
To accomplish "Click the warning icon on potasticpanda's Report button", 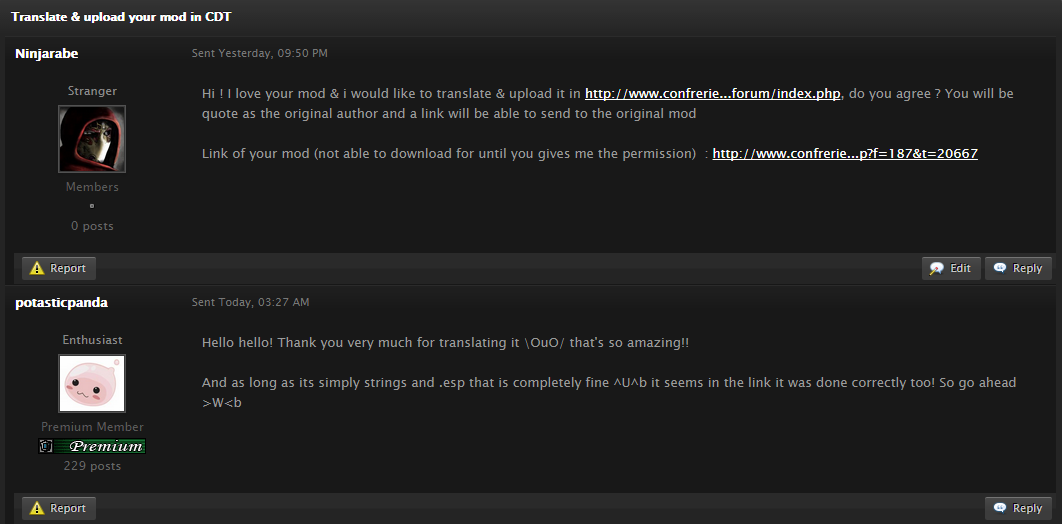I will click(x=37, y=508).
